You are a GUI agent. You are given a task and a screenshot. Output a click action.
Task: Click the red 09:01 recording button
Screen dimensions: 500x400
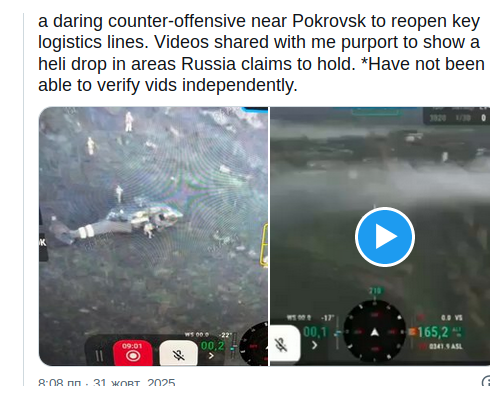coord(133,353)
